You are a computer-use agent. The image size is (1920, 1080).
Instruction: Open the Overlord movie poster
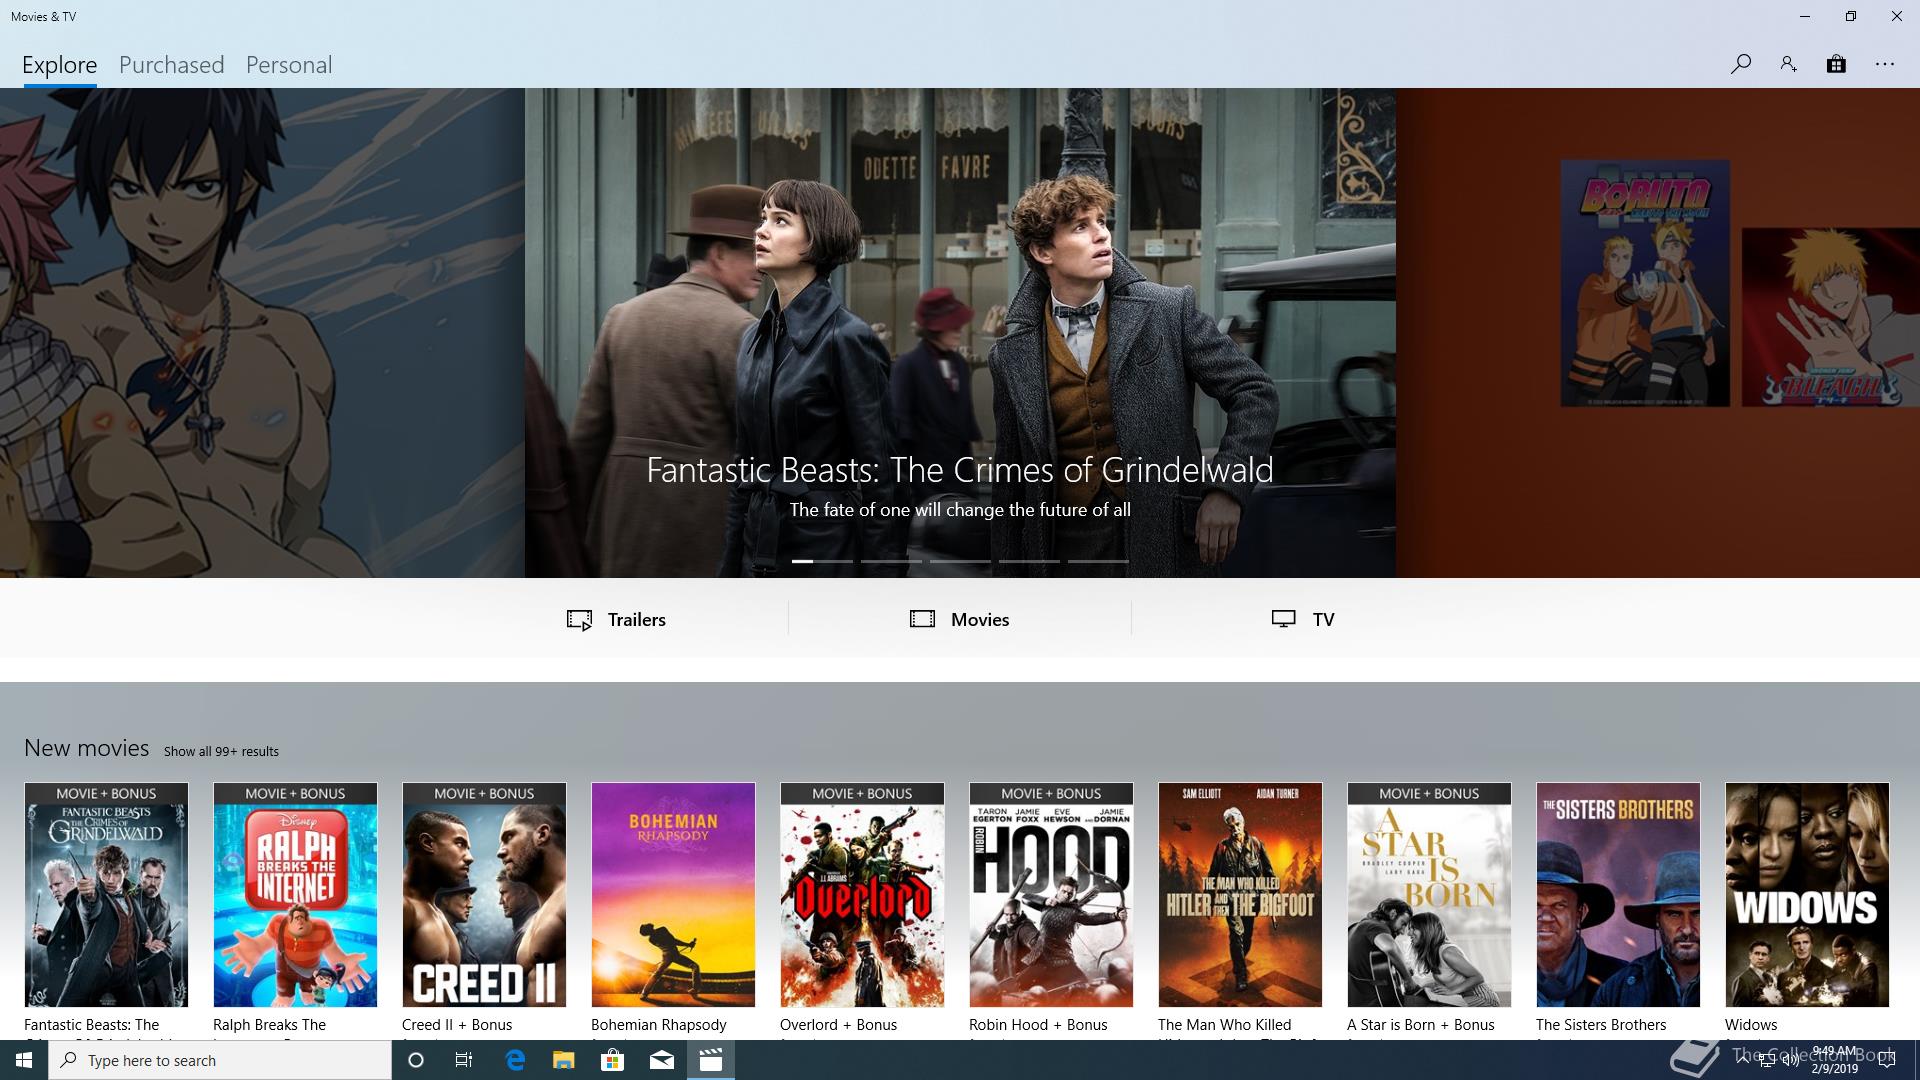[x=862, y=895]
